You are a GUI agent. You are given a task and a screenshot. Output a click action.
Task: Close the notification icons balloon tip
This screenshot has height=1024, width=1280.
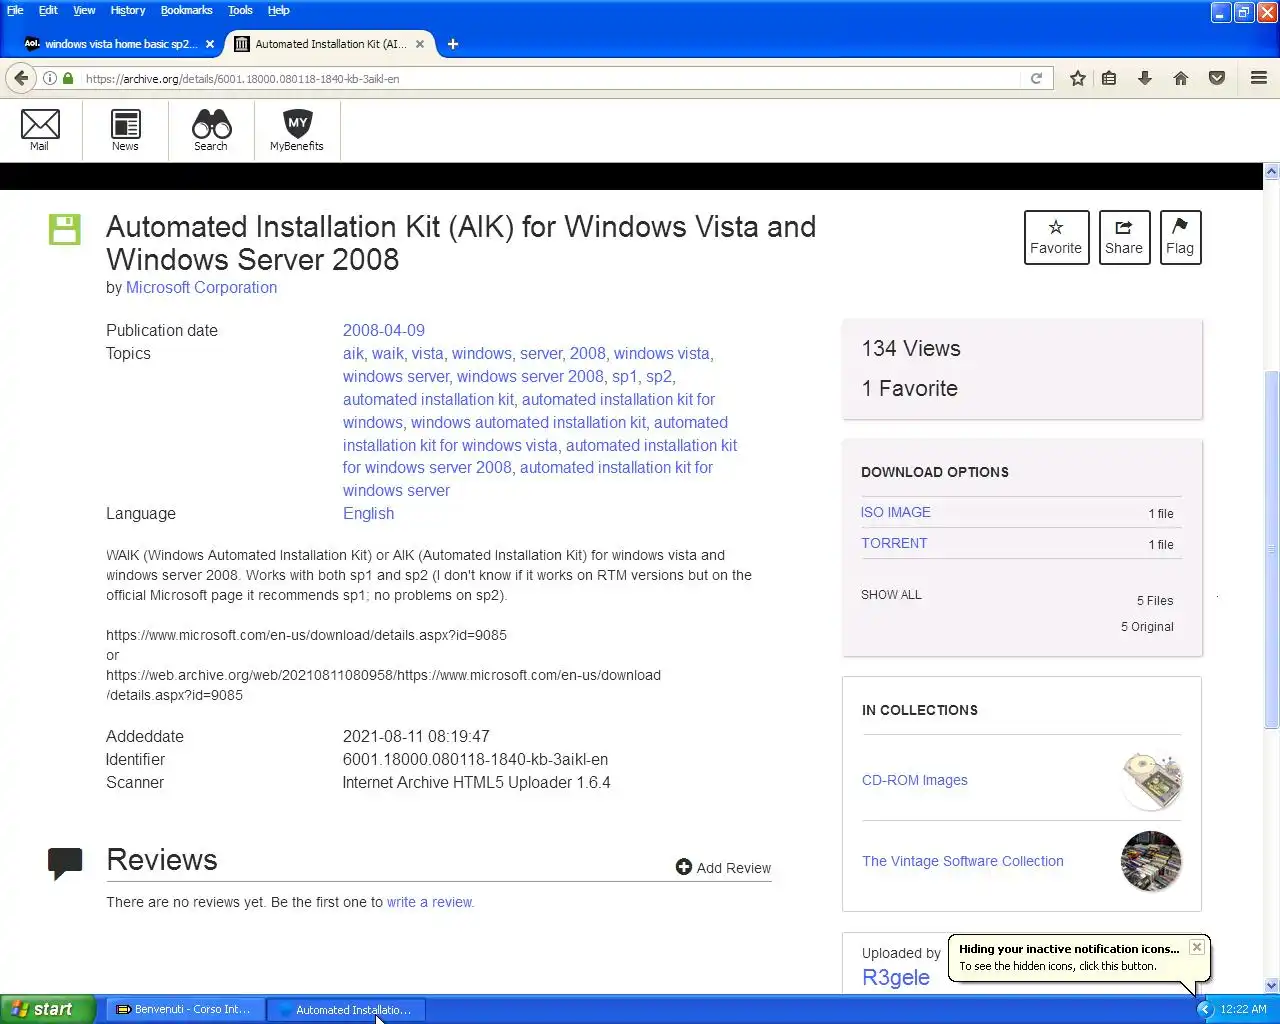pyautogui.click(x=1197, y=947)
